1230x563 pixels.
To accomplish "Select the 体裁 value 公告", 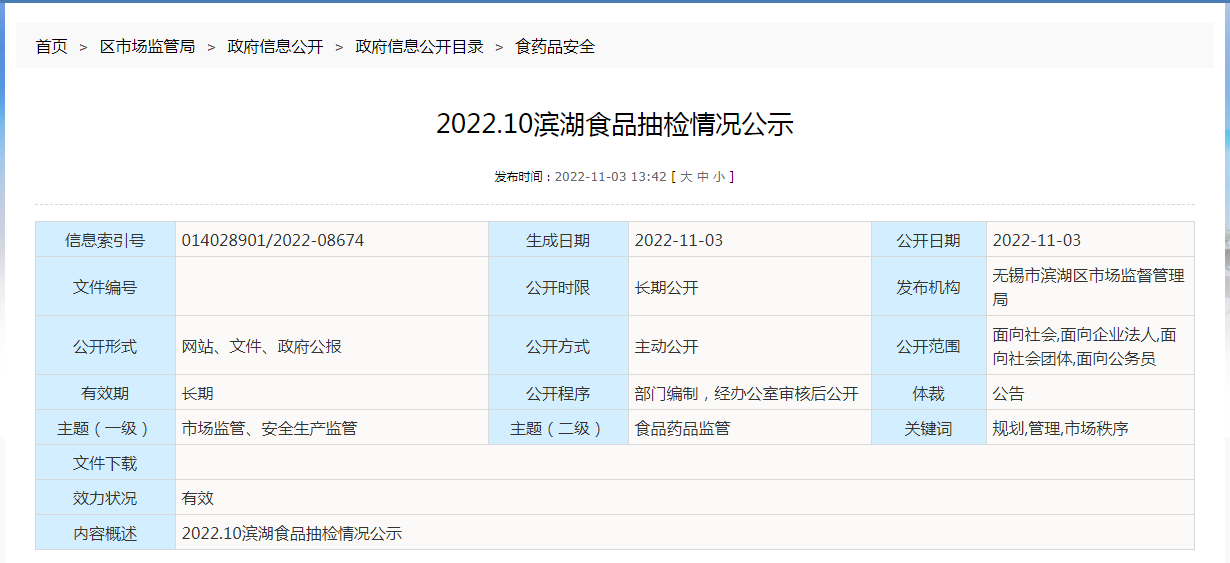I will coord(1008,393).
